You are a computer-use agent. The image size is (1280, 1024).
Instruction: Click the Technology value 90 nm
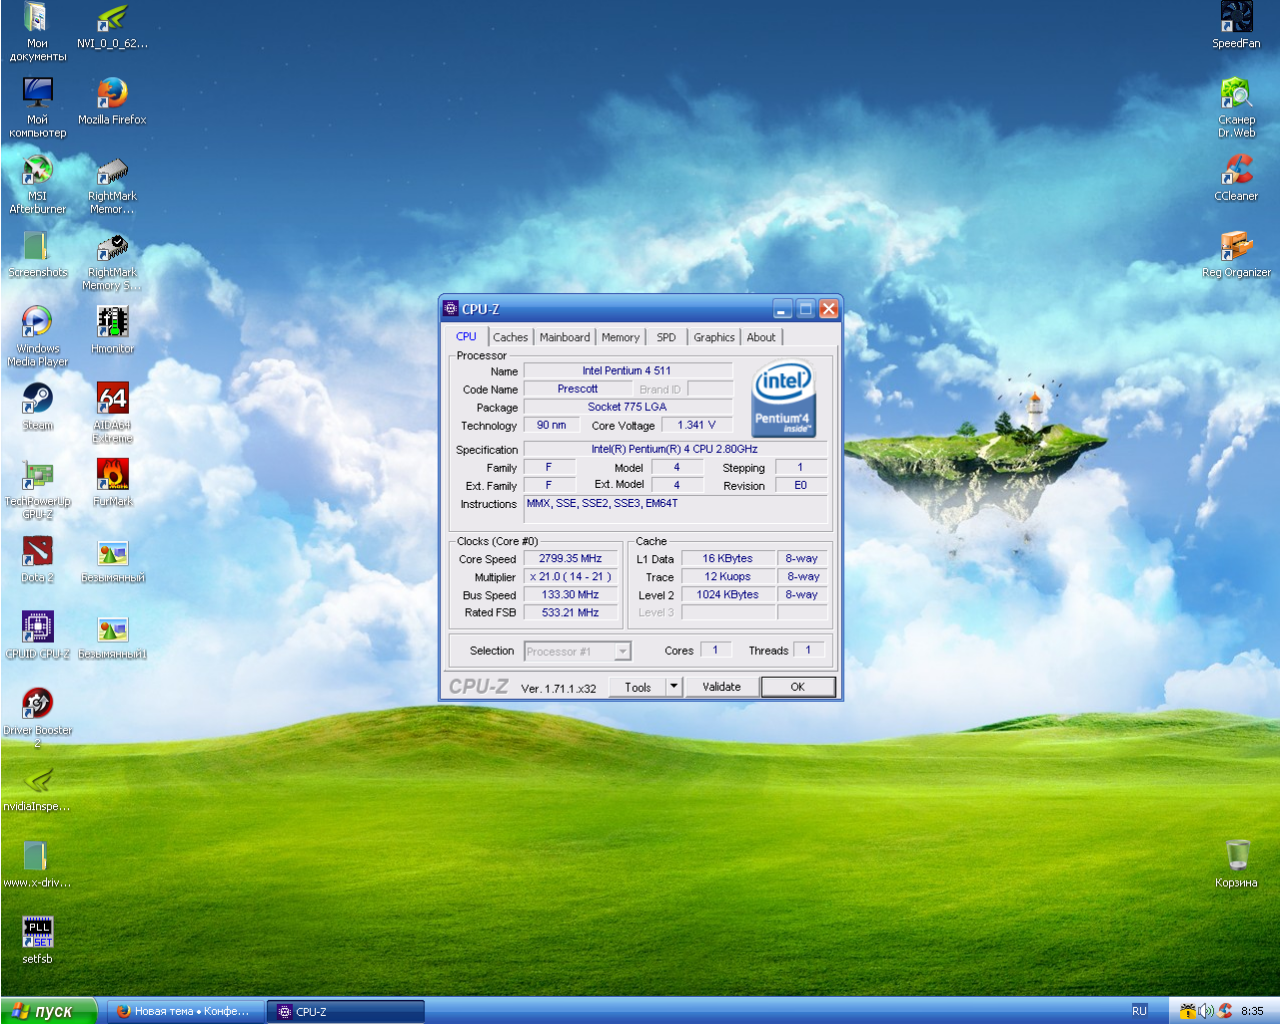(x=551, y=425)
